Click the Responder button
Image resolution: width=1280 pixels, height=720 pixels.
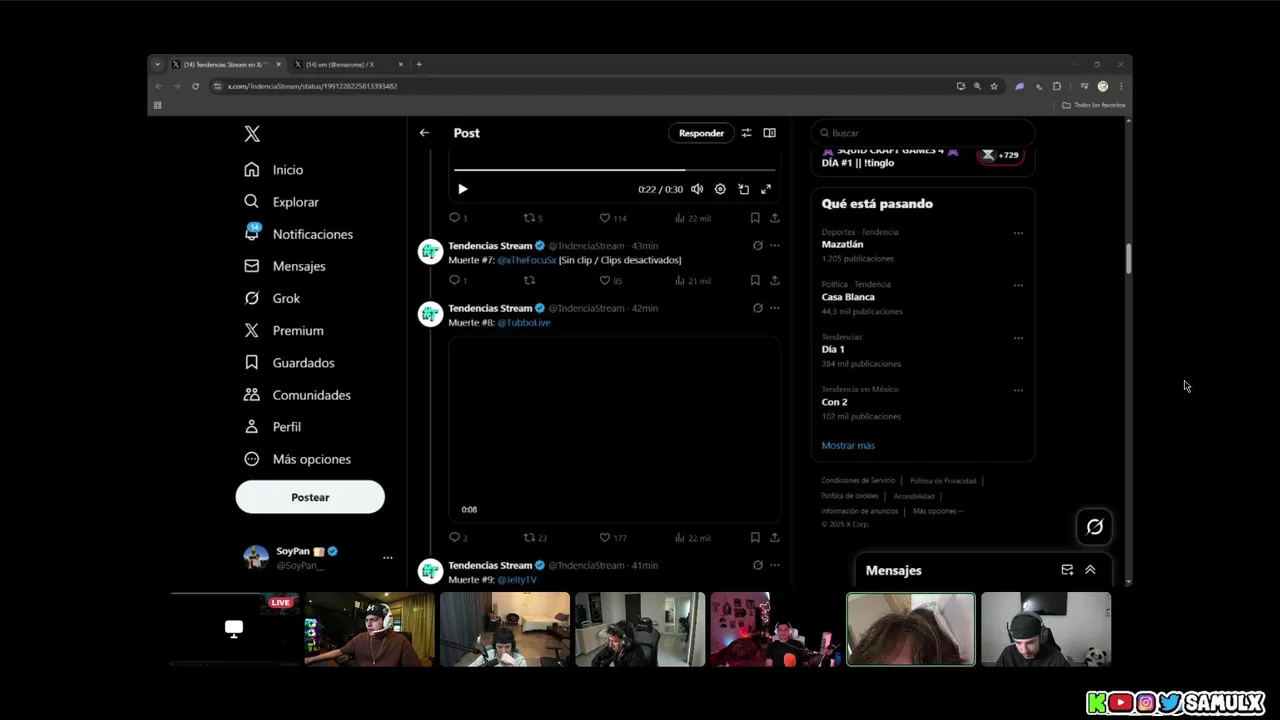click(x=701, y=133)
